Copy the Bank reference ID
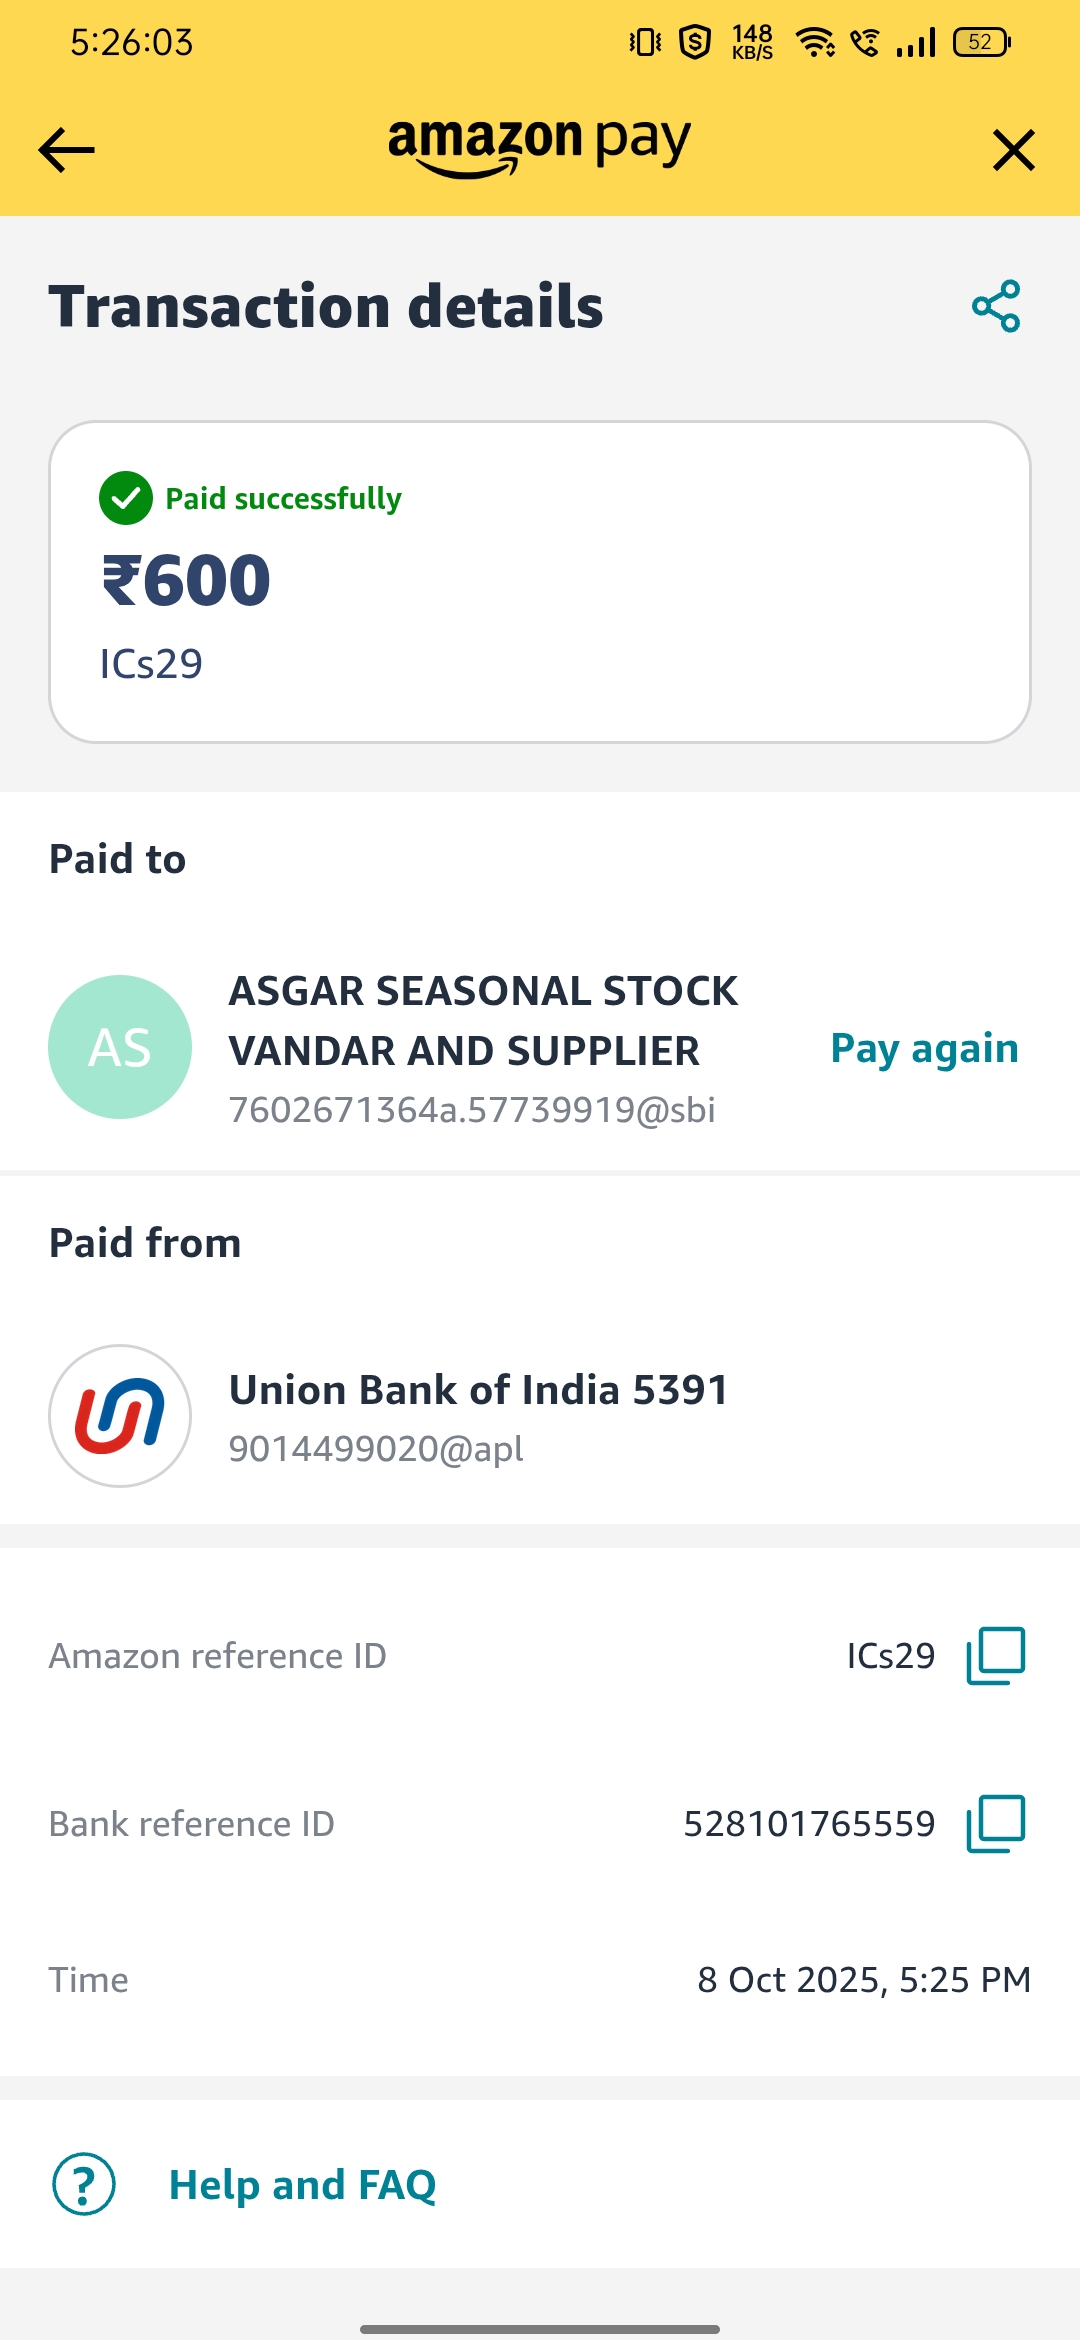Viewport: 1080px width, 2340px height. 995,1824
